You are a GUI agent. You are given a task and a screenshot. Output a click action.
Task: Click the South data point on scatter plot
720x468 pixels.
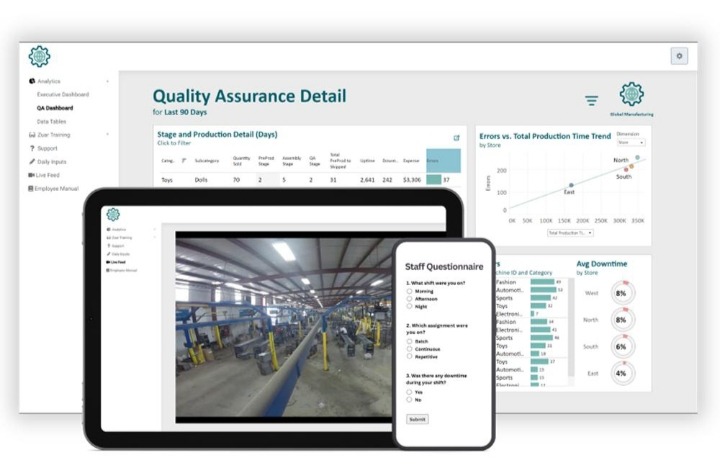pos(626,169)
